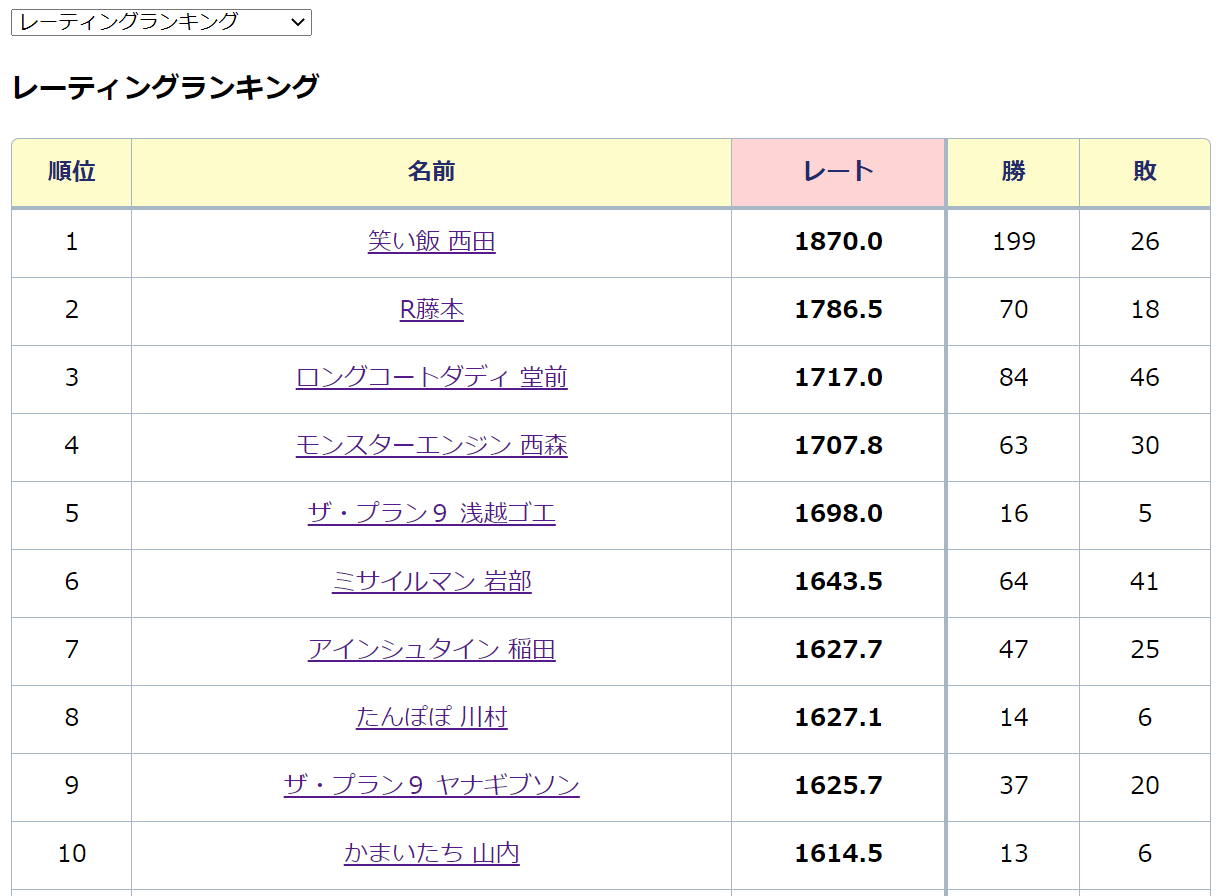Open 笑い飯 西田 player link

point(431,241)
